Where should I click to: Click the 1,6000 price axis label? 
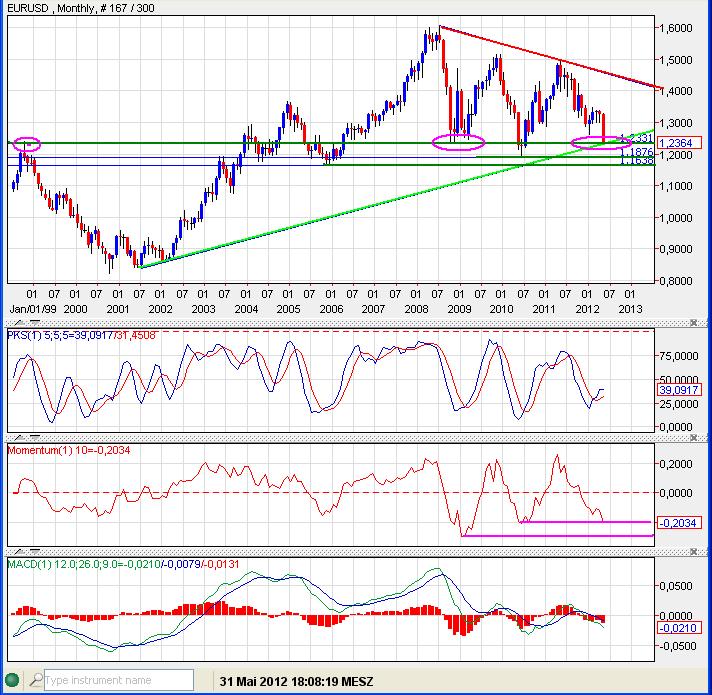(676, 28)
